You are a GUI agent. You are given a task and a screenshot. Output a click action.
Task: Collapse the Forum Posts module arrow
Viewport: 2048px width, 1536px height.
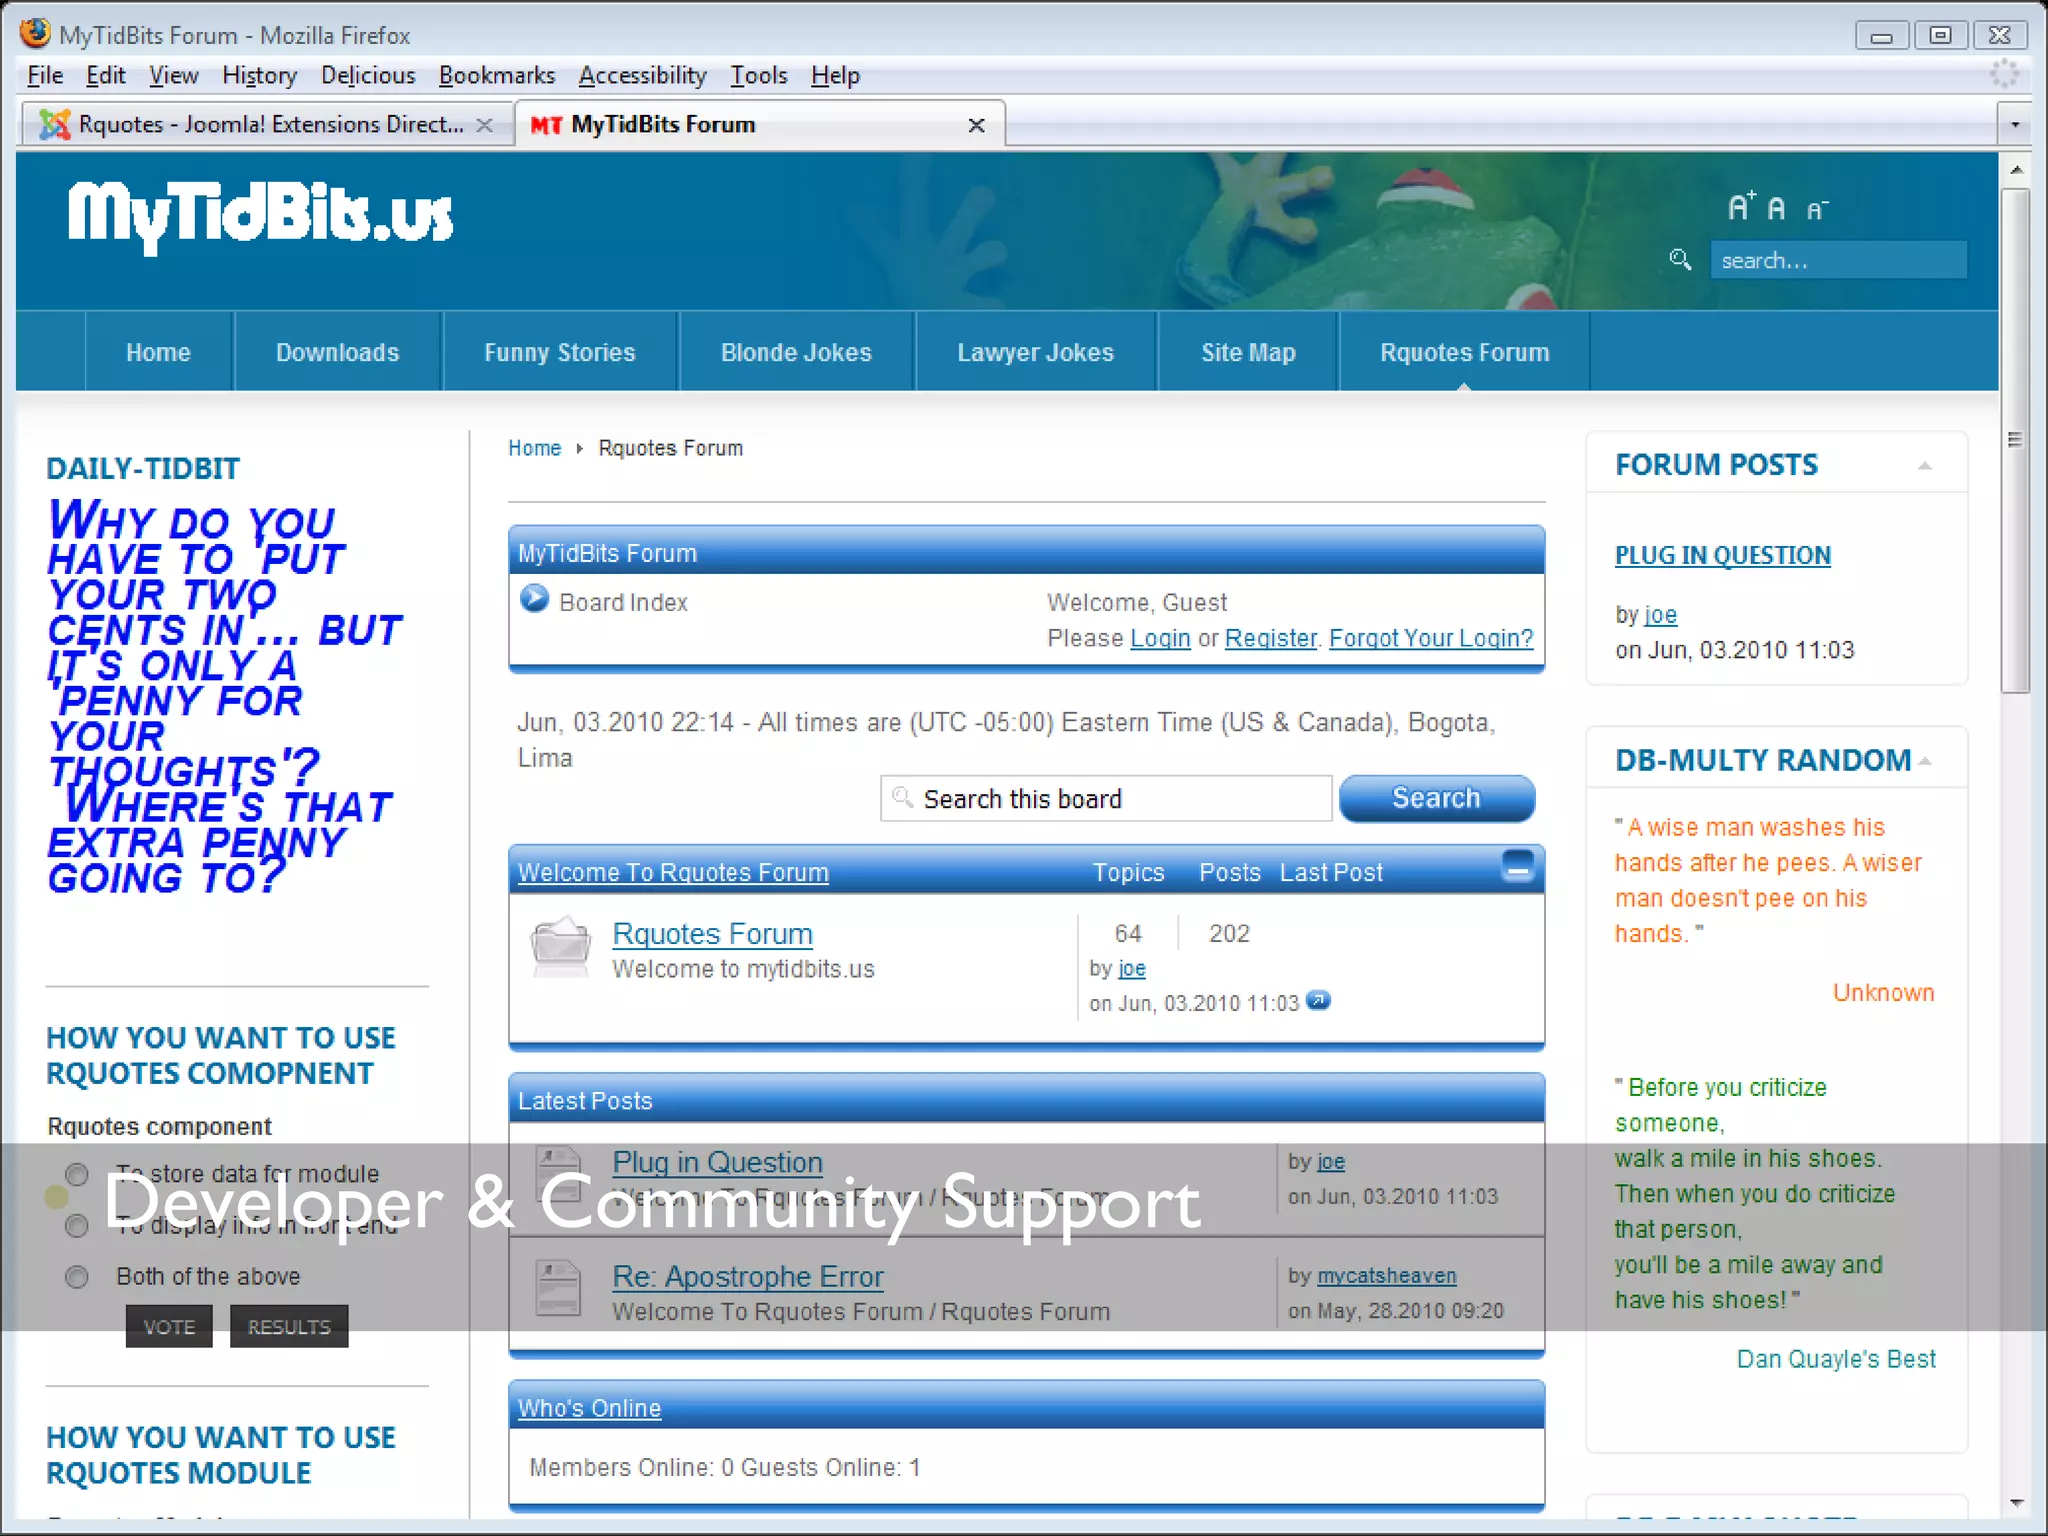(x=1924, y=466)
